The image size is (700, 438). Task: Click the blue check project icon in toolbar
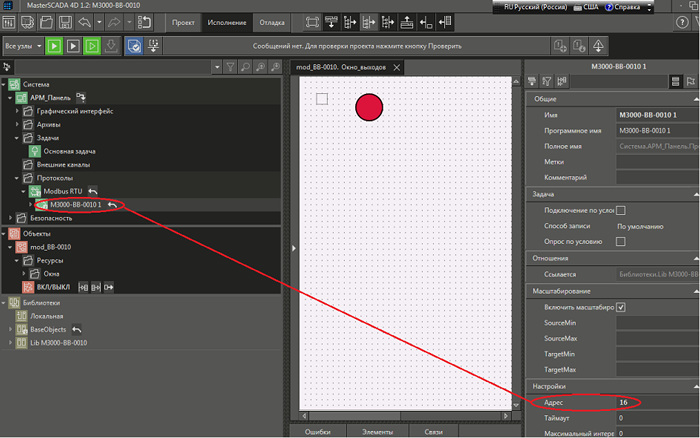[x=133, y=46]
